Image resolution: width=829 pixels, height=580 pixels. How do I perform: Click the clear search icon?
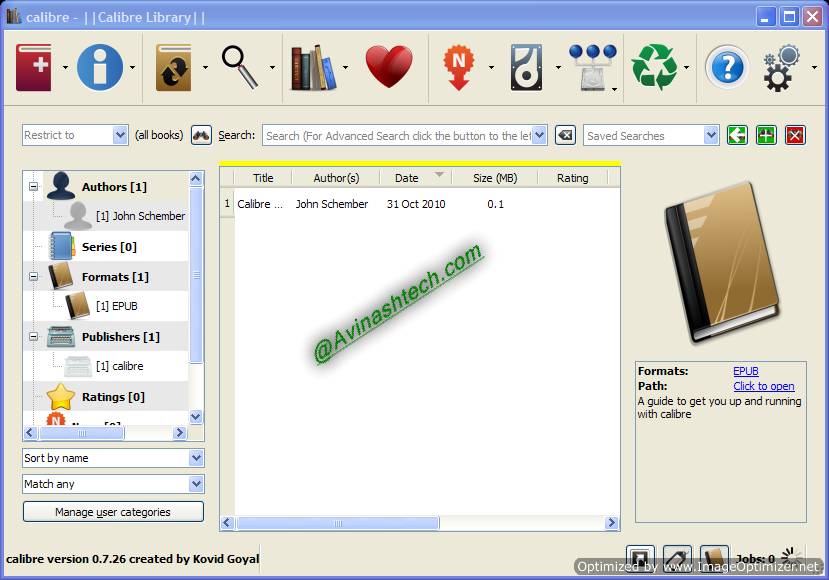565,135
